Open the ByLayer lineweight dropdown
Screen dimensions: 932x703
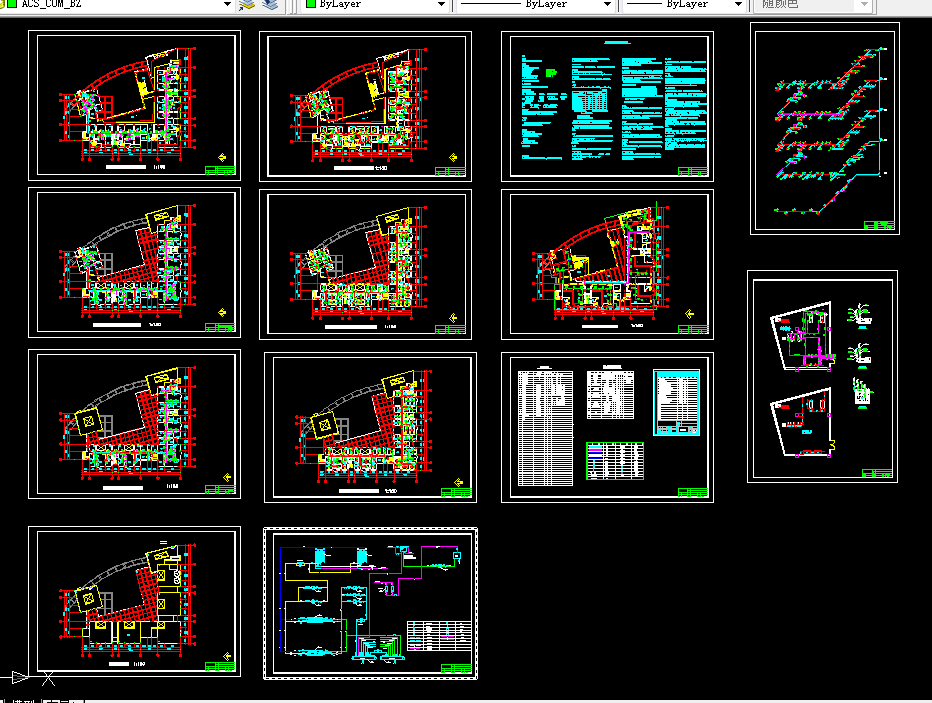point(684,5)
